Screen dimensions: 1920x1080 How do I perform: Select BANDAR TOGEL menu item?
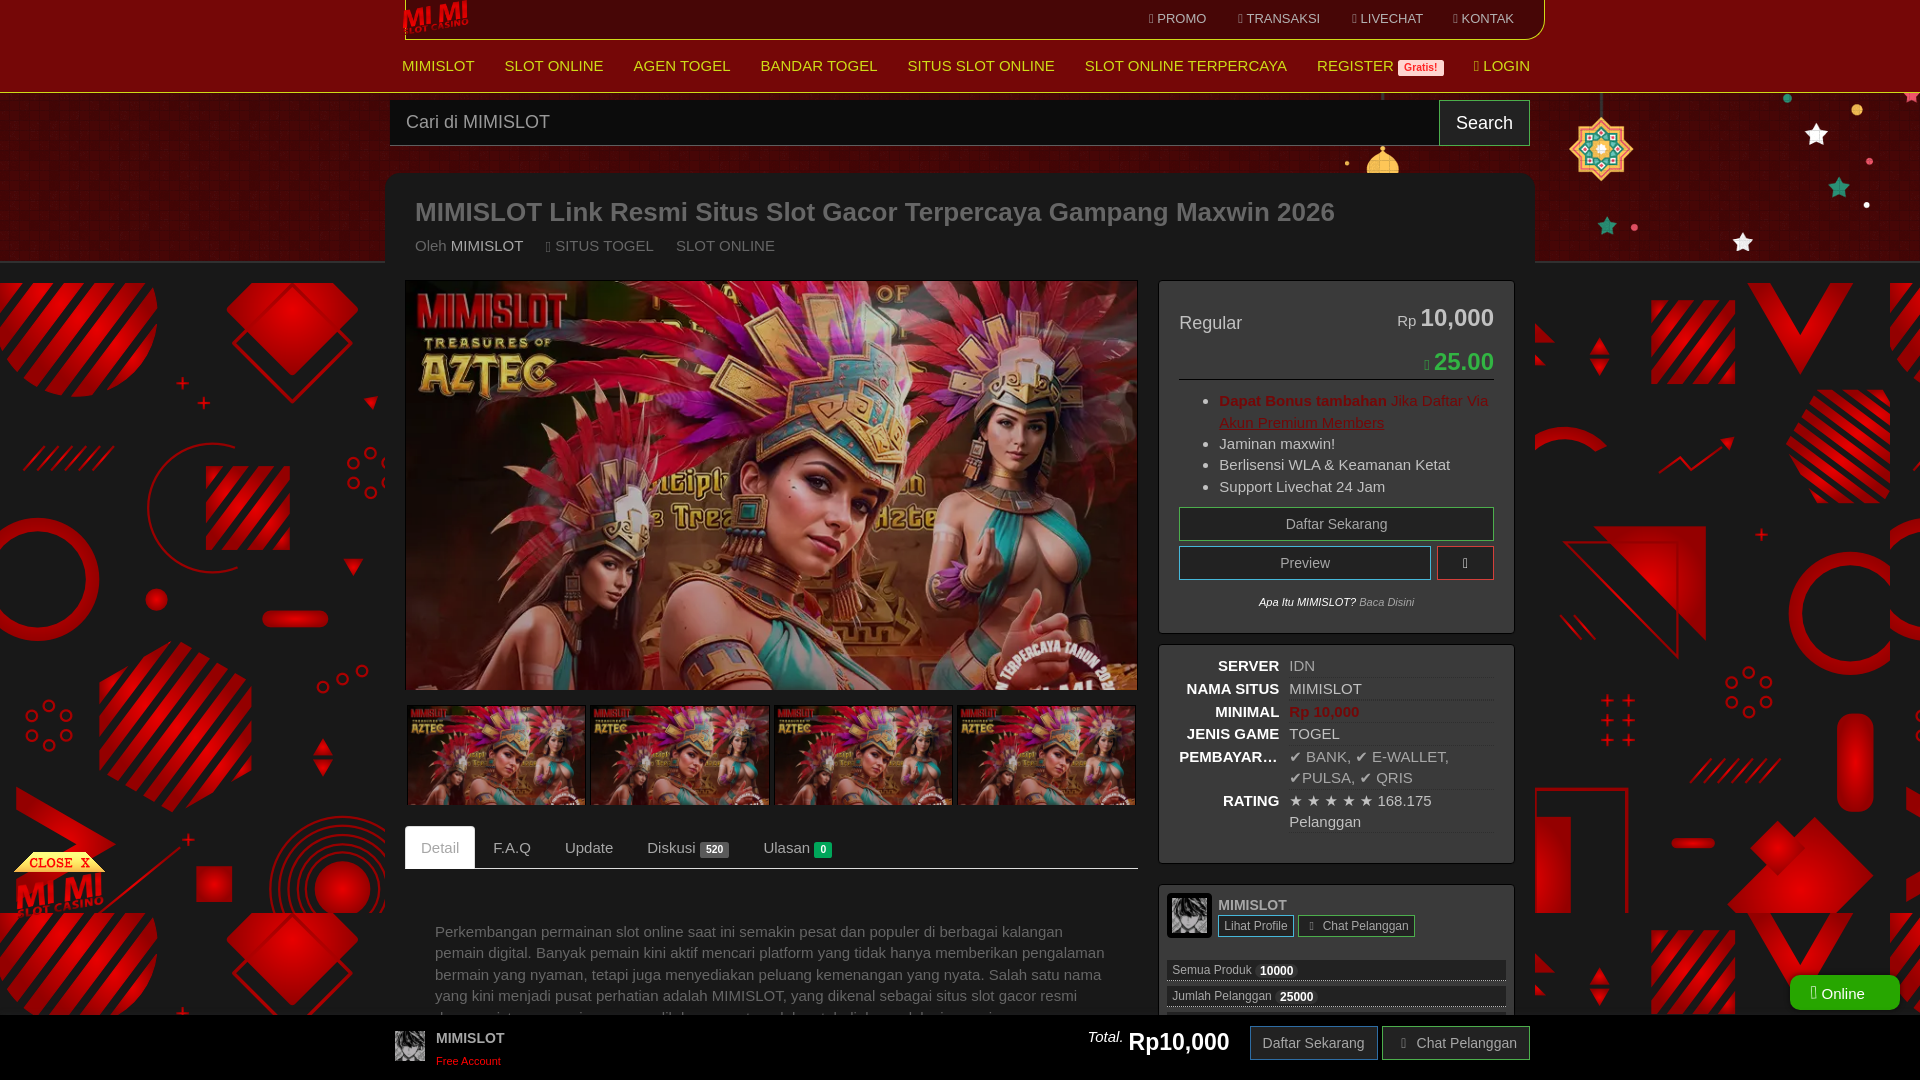pos(819,66)
